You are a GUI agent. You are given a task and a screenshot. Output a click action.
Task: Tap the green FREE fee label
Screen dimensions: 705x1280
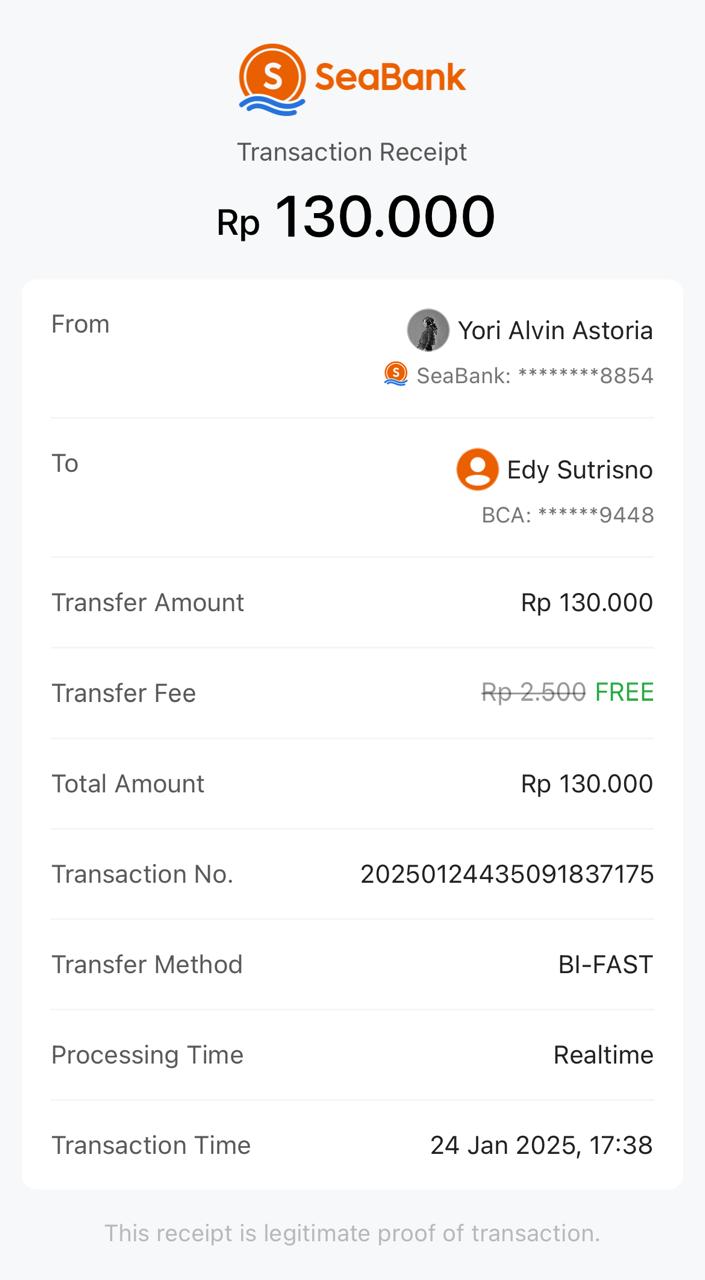(624, 692)
